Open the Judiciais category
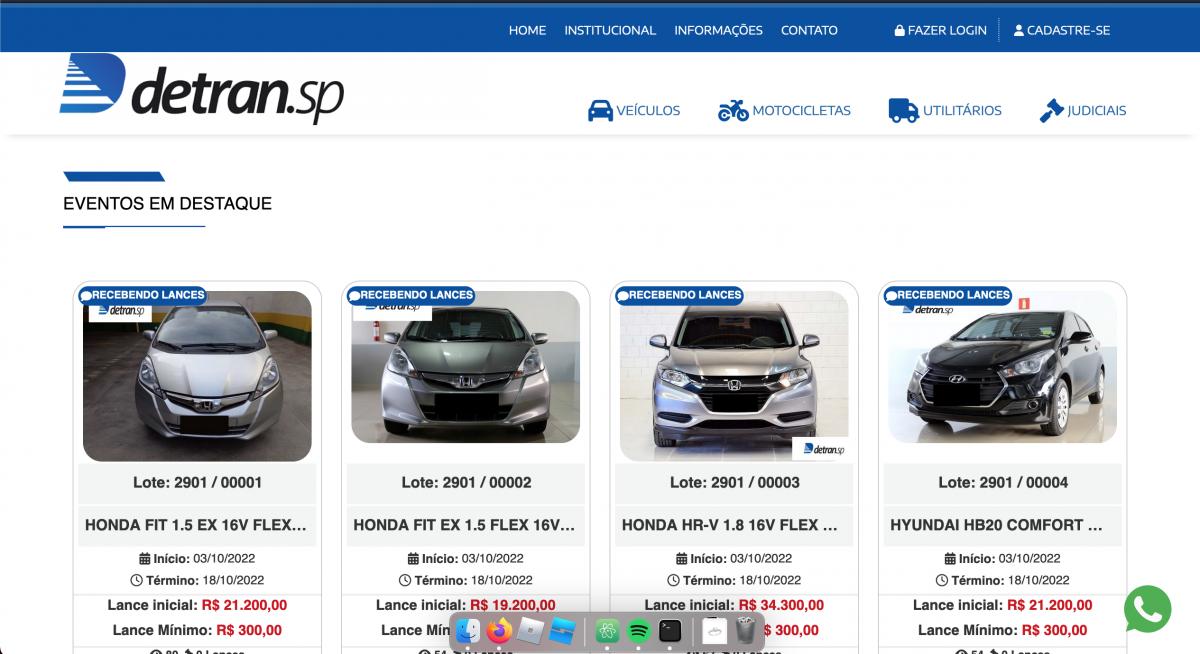 [x=1083, y=111]
